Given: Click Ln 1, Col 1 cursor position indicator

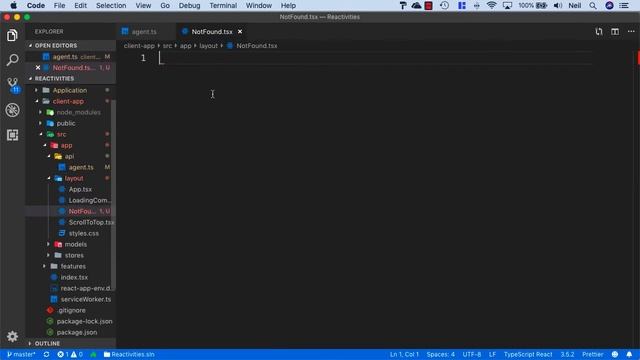Looking at the screenshot, I should pyautogui.click(x=404, y=354).
